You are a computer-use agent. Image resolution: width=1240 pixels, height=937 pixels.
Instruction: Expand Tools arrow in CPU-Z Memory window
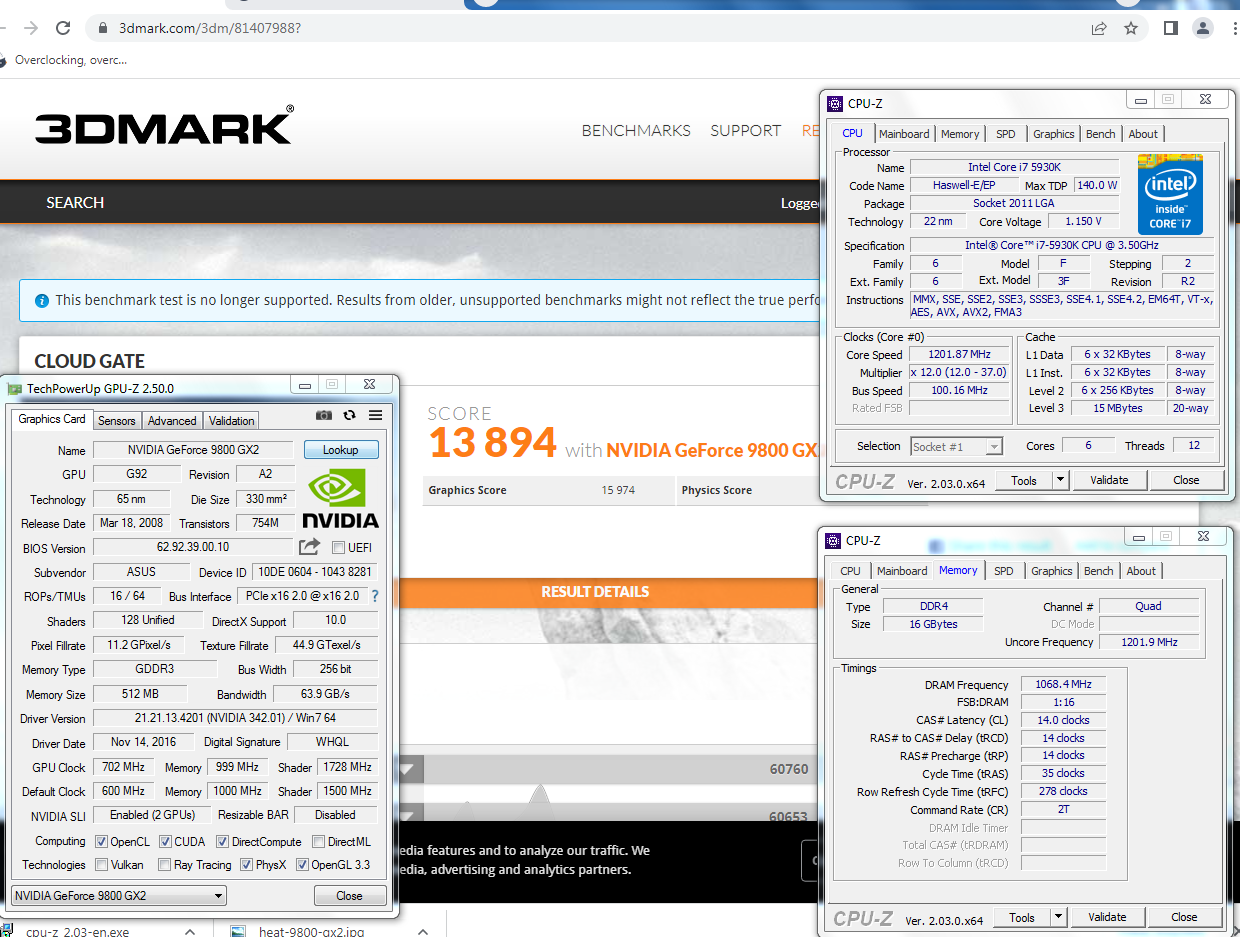(1058, 917)
